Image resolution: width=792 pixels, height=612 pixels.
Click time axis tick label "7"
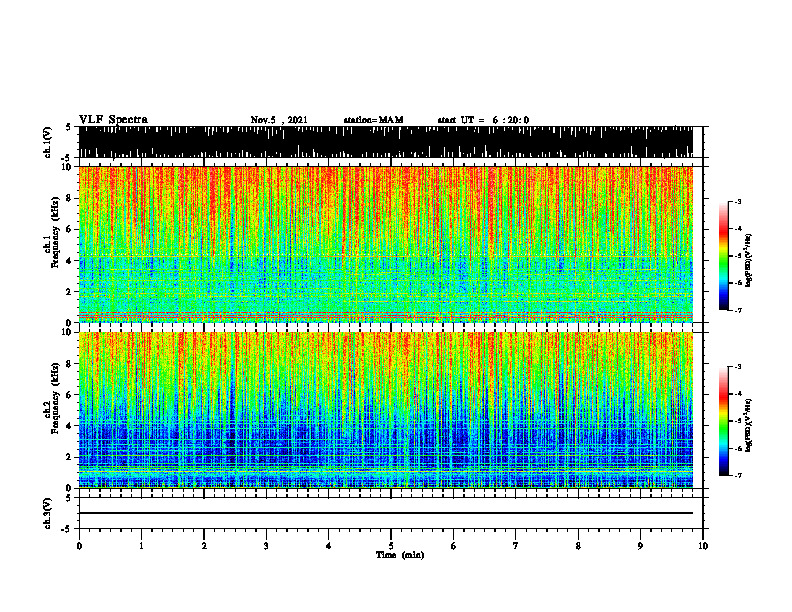coord(516,546)
